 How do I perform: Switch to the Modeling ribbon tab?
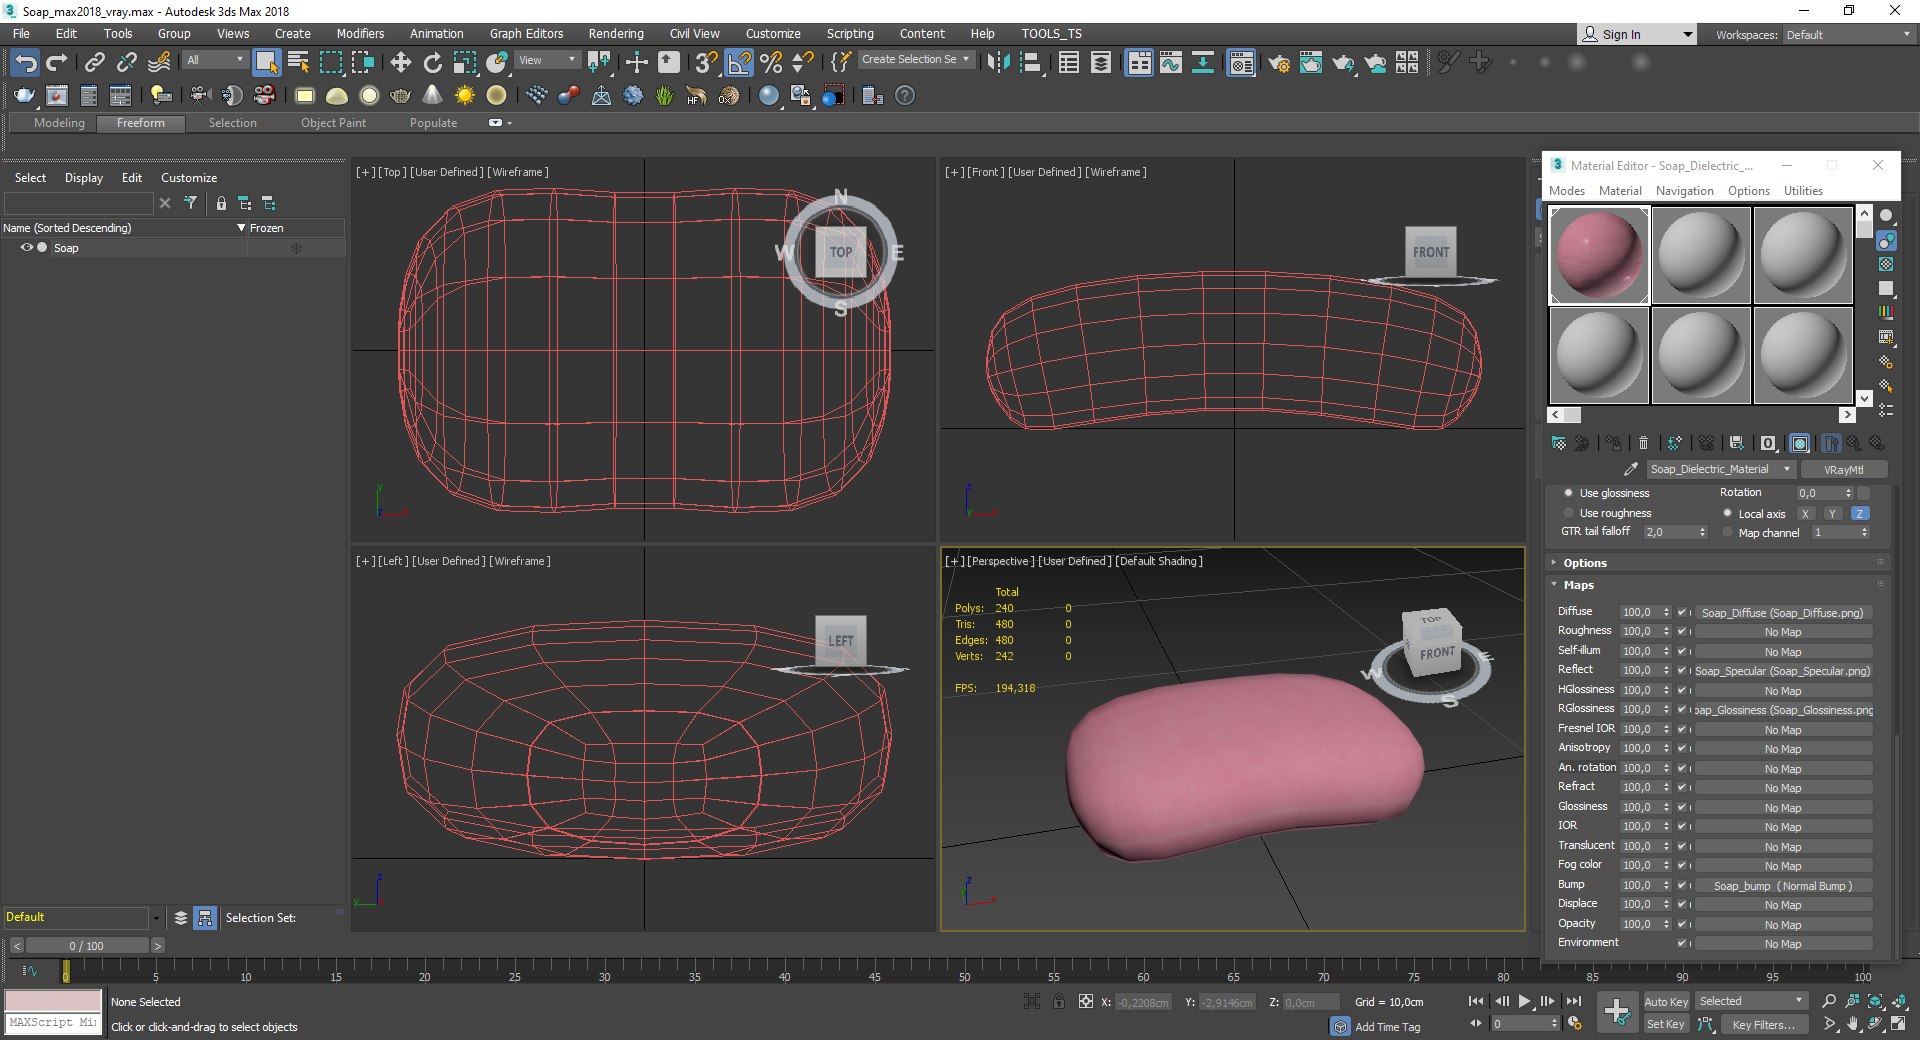pyautogui.click(x=59, y=123)
